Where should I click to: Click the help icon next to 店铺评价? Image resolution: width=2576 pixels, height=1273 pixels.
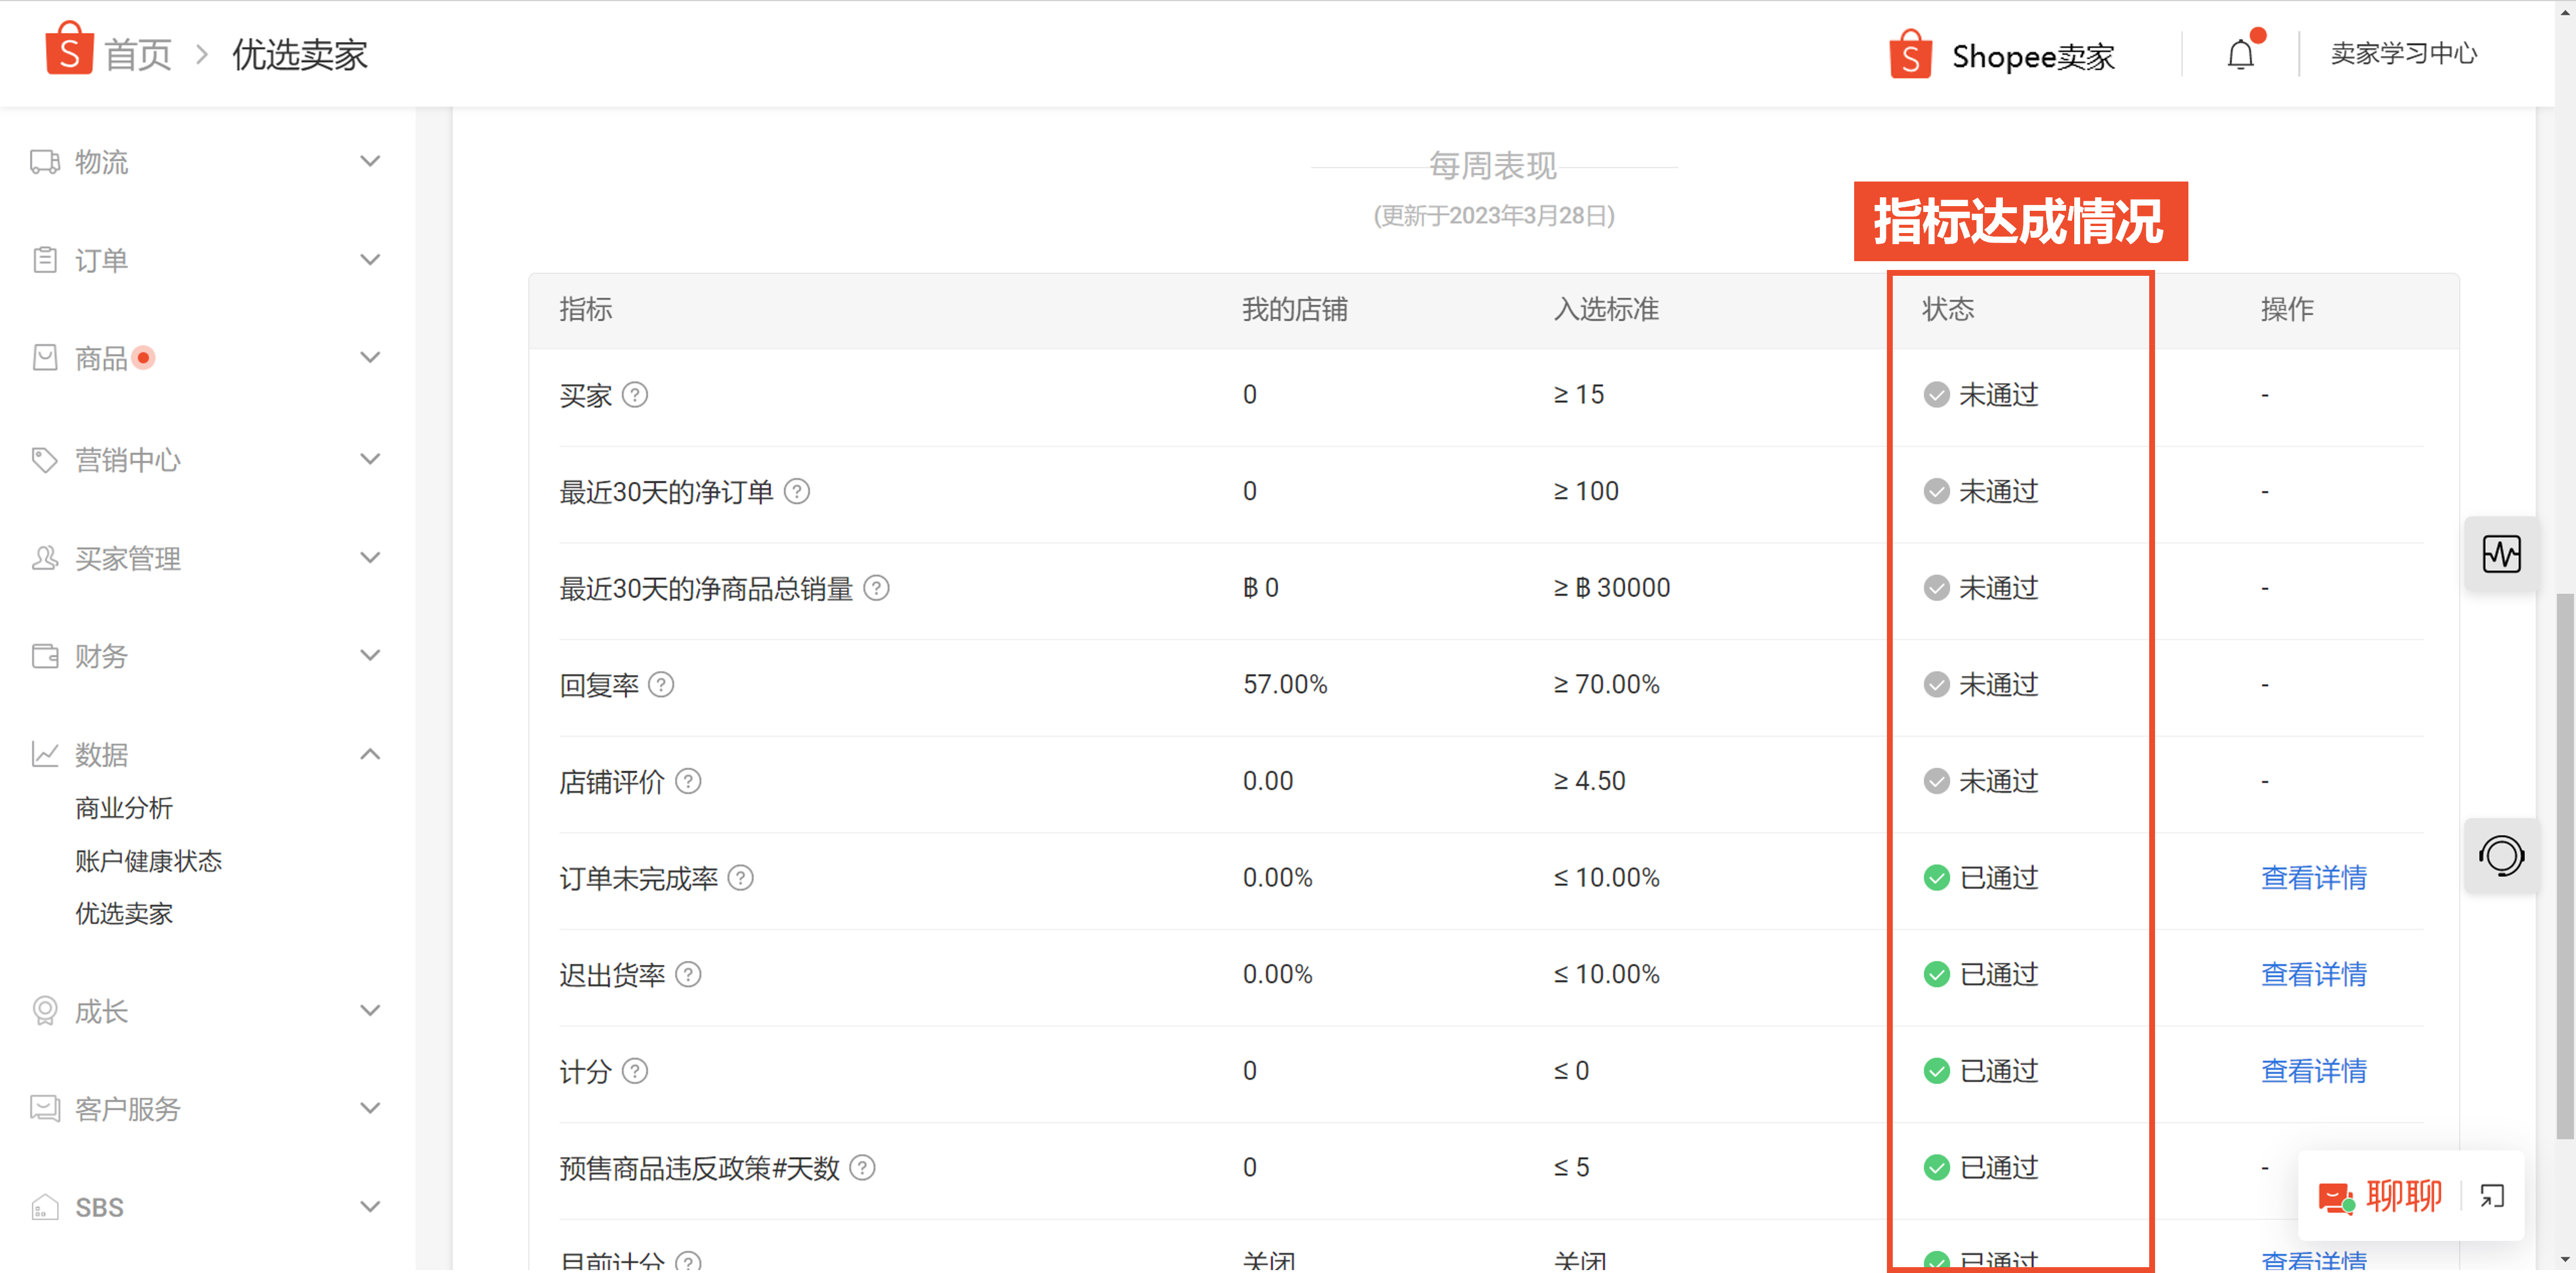tap(688, 781)
